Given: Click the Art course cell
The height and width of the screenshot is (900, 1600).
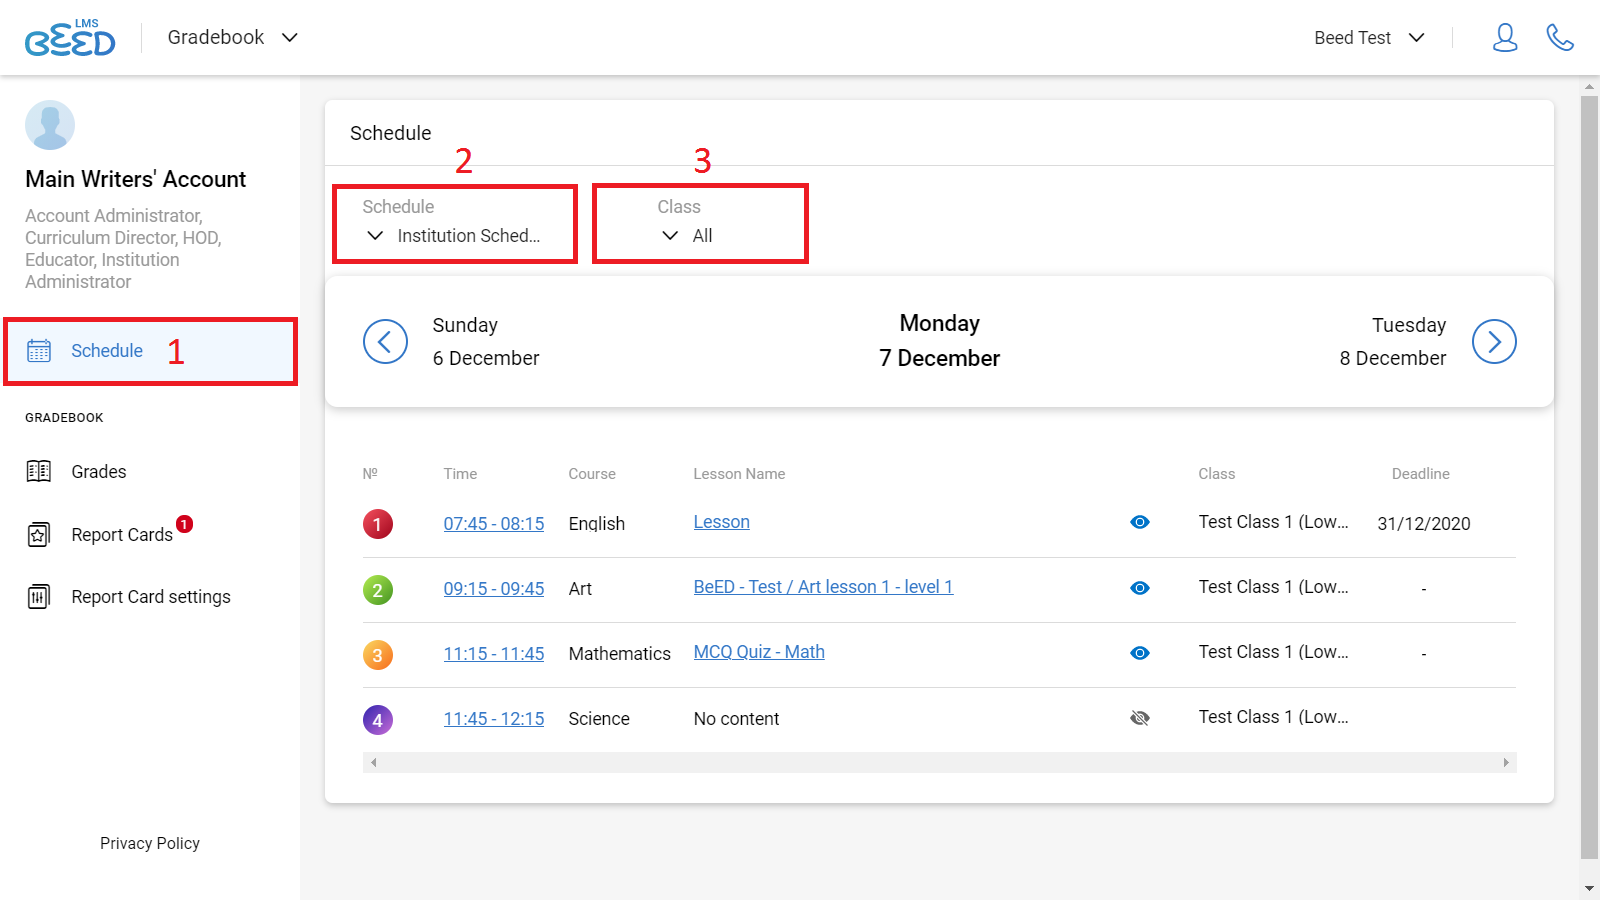Looking at the screenshot, I should [x=580, y=589].
